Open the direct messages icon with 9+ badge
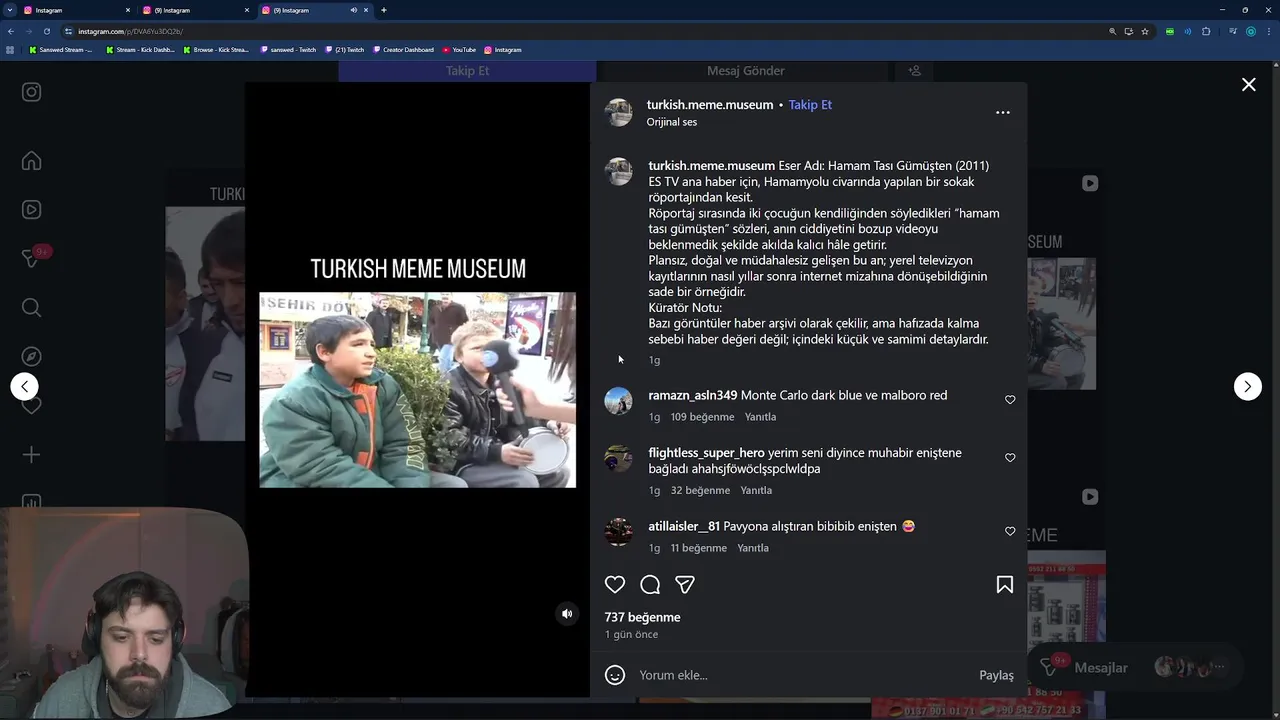The image size is (1280, 720). [x=31, y=258]
